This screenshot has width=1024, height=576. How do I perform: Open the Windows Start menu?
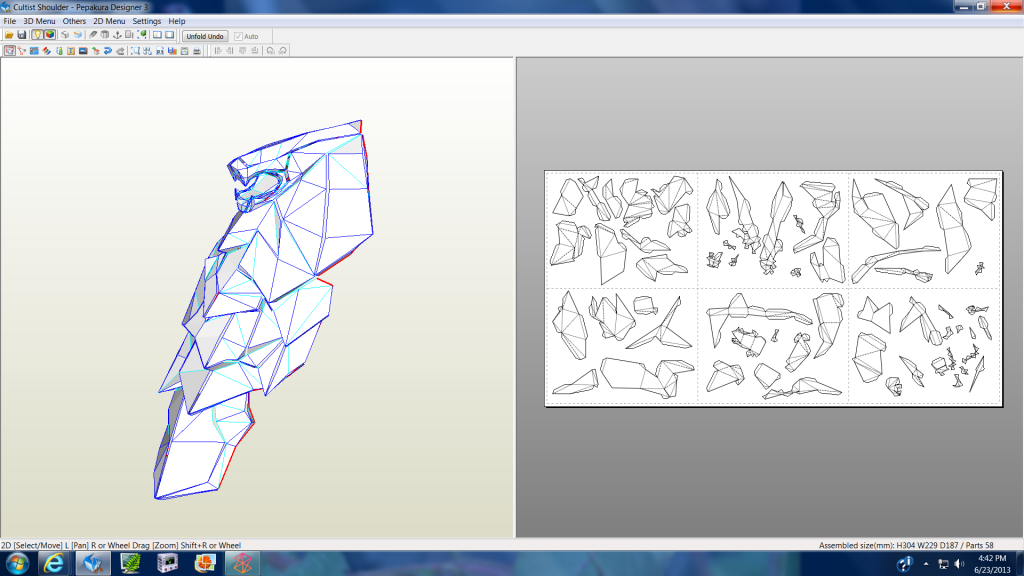pyautogui.click(x=16, y=564)
